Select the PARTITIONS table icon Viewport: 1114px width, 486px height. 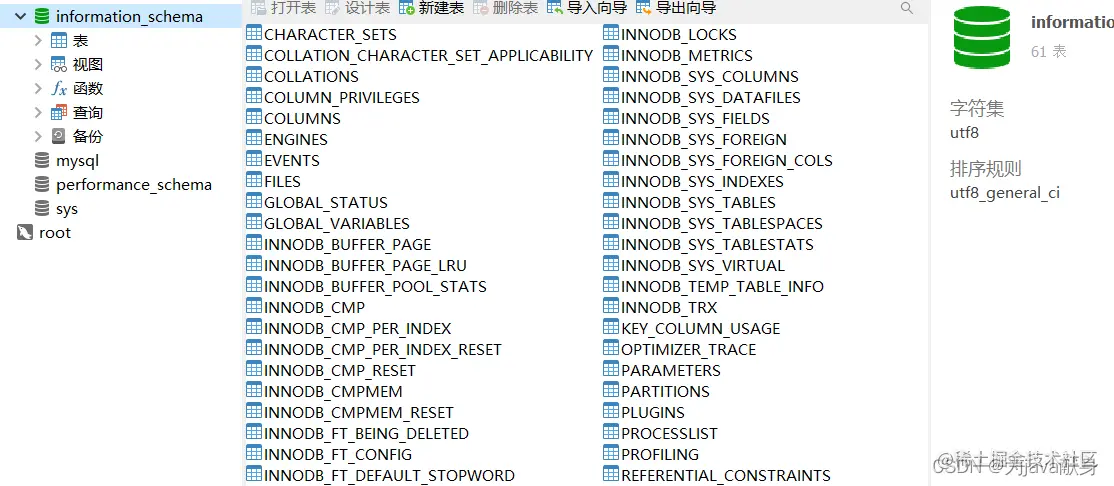[x=611, y=391]
